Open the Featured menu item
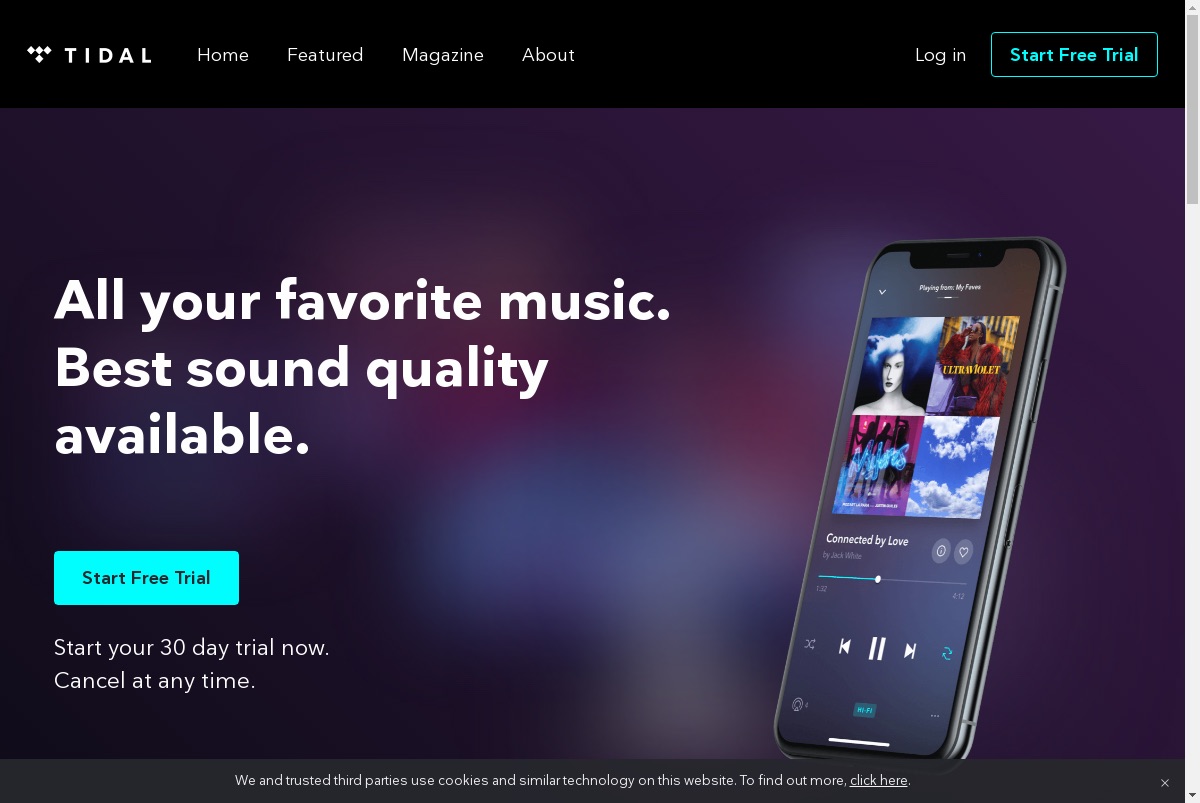The image size is (1200, 803). (325, 55)
